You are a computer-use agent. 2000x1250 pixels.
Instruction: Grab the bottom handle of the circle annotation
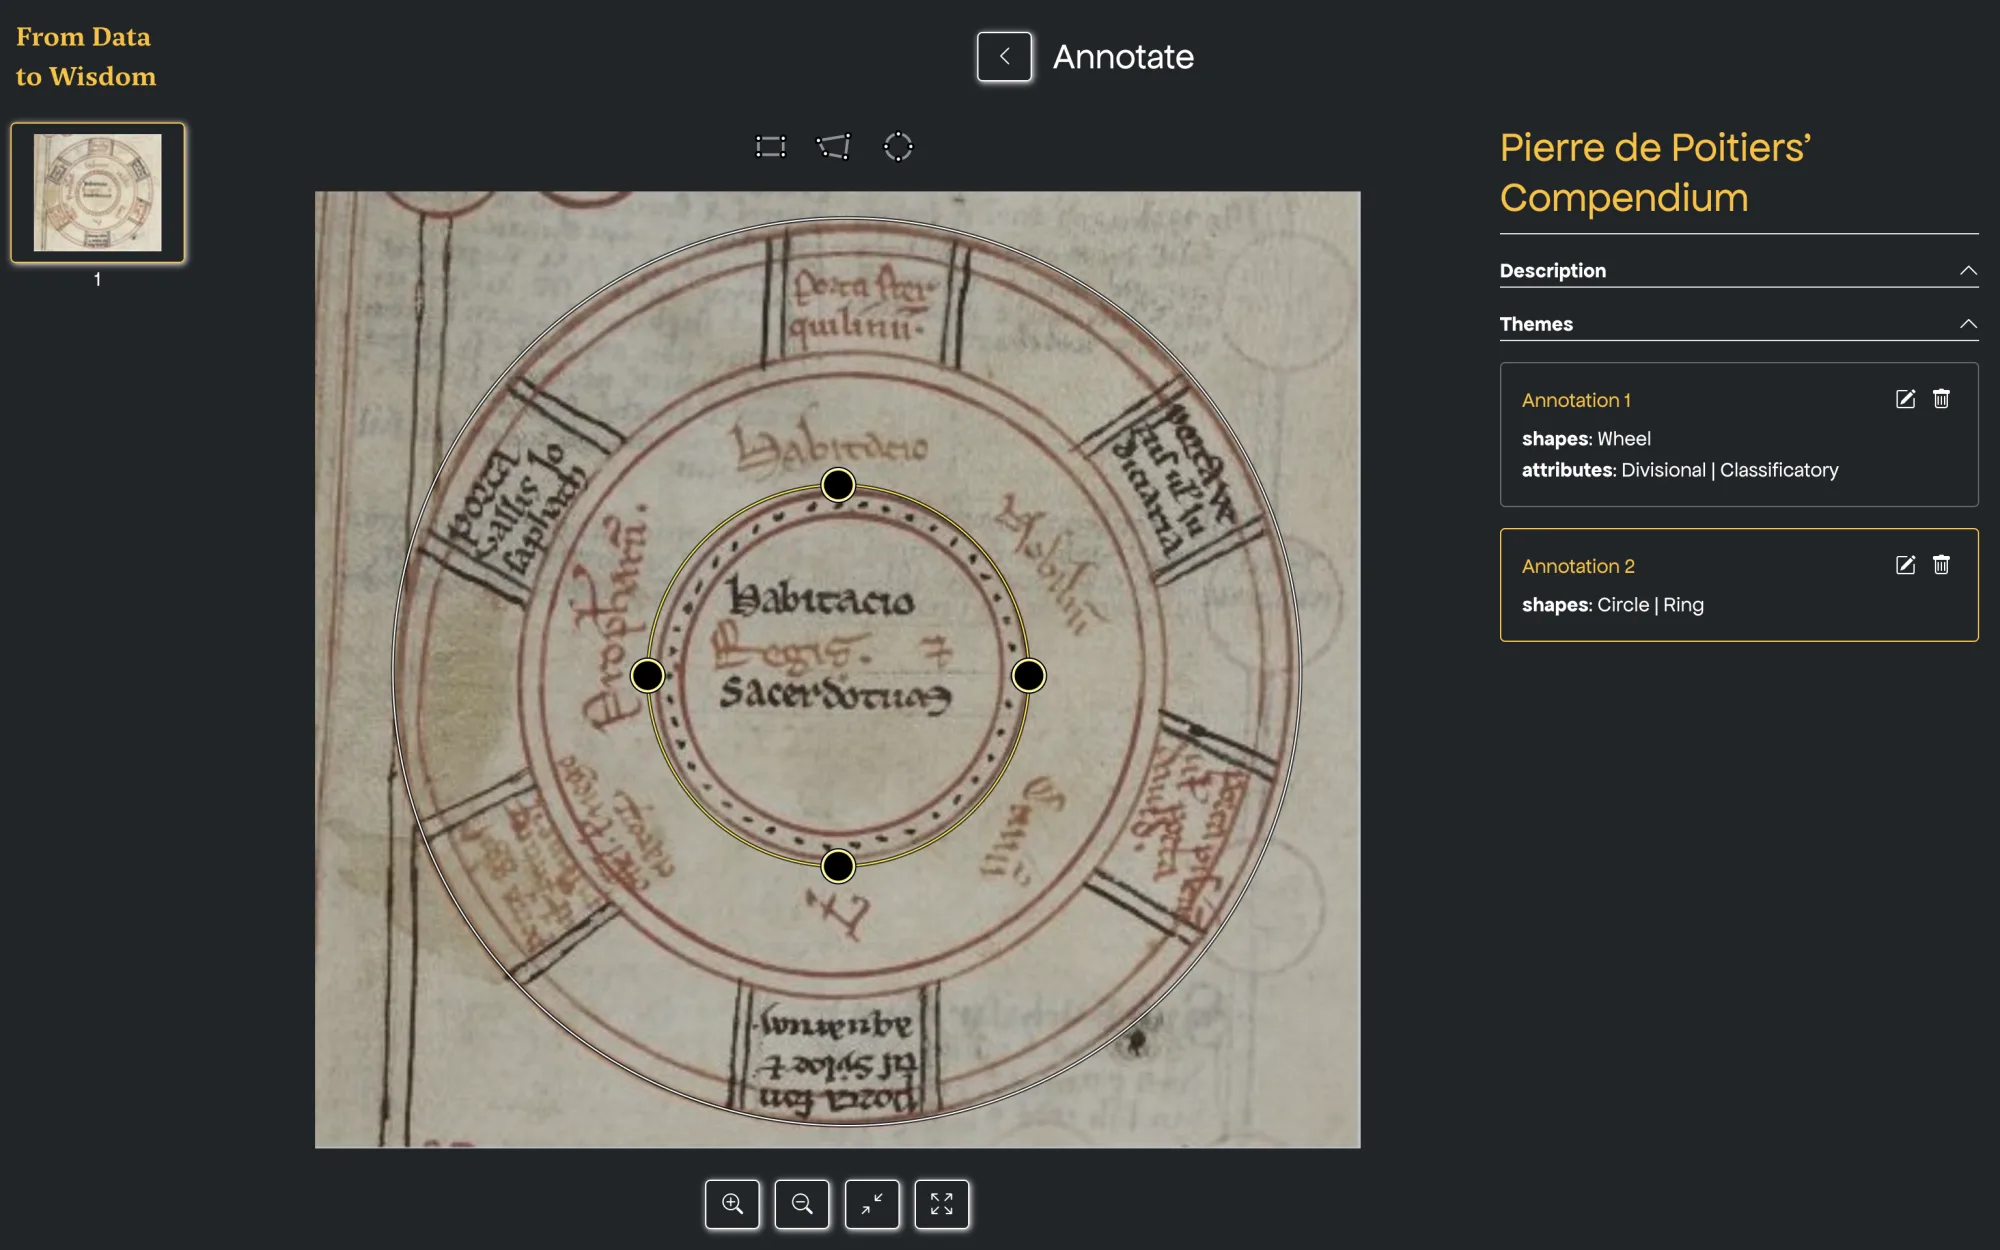tap(838, 866)
